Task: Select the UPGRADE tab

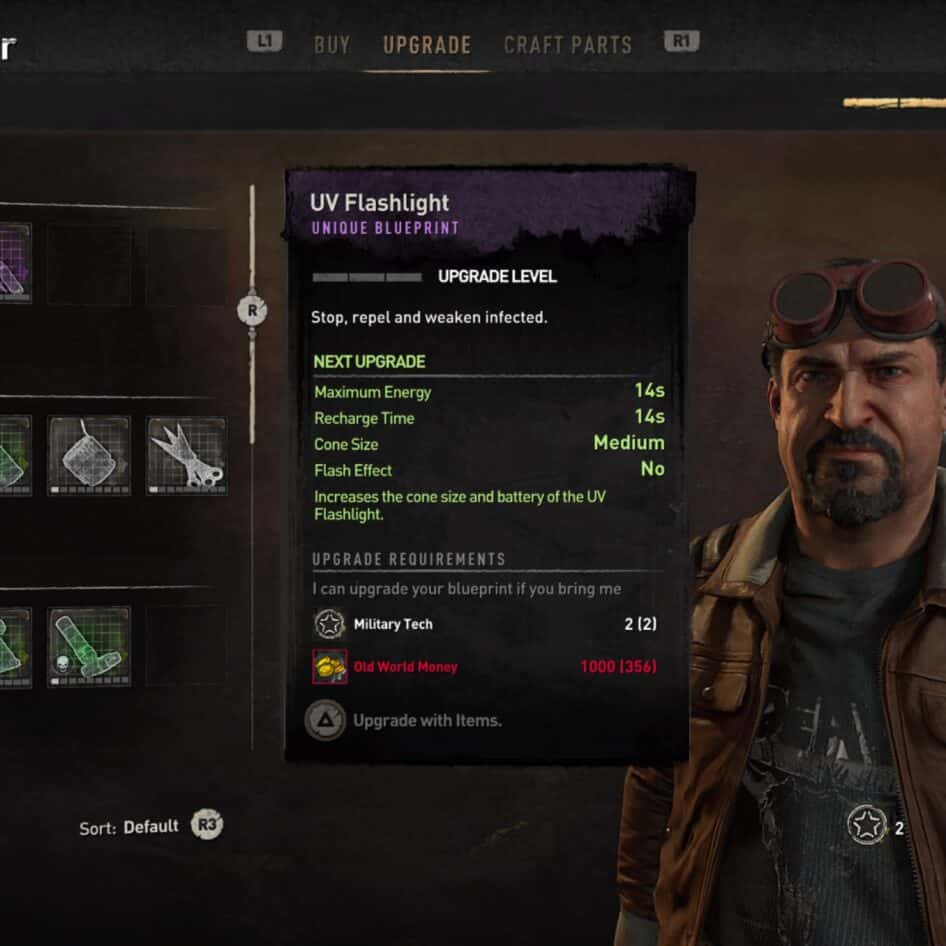Action: [427, 45]
